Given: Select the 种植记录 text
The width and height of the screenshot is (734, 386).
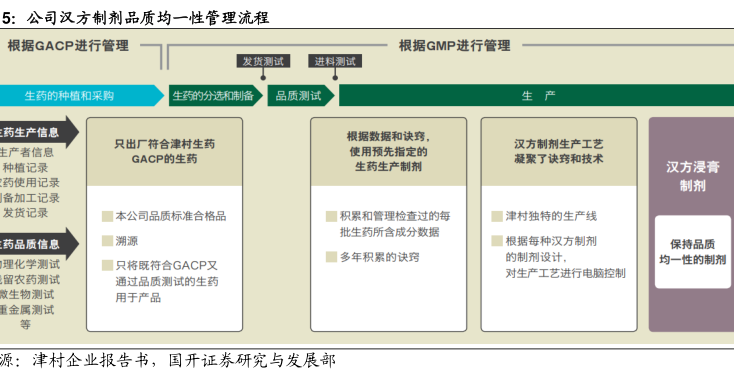Looking at the screenshot, I should (x=25, y=168).
